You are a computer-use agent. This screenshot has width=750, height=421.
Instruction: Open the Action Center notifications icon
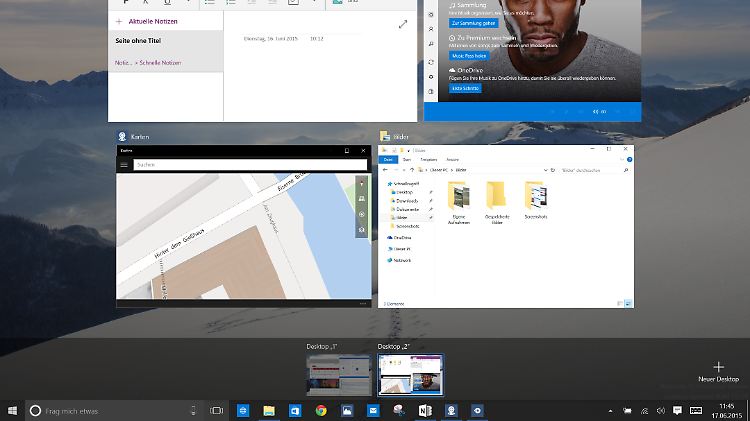pyautogui.click(x=677, y=410)
